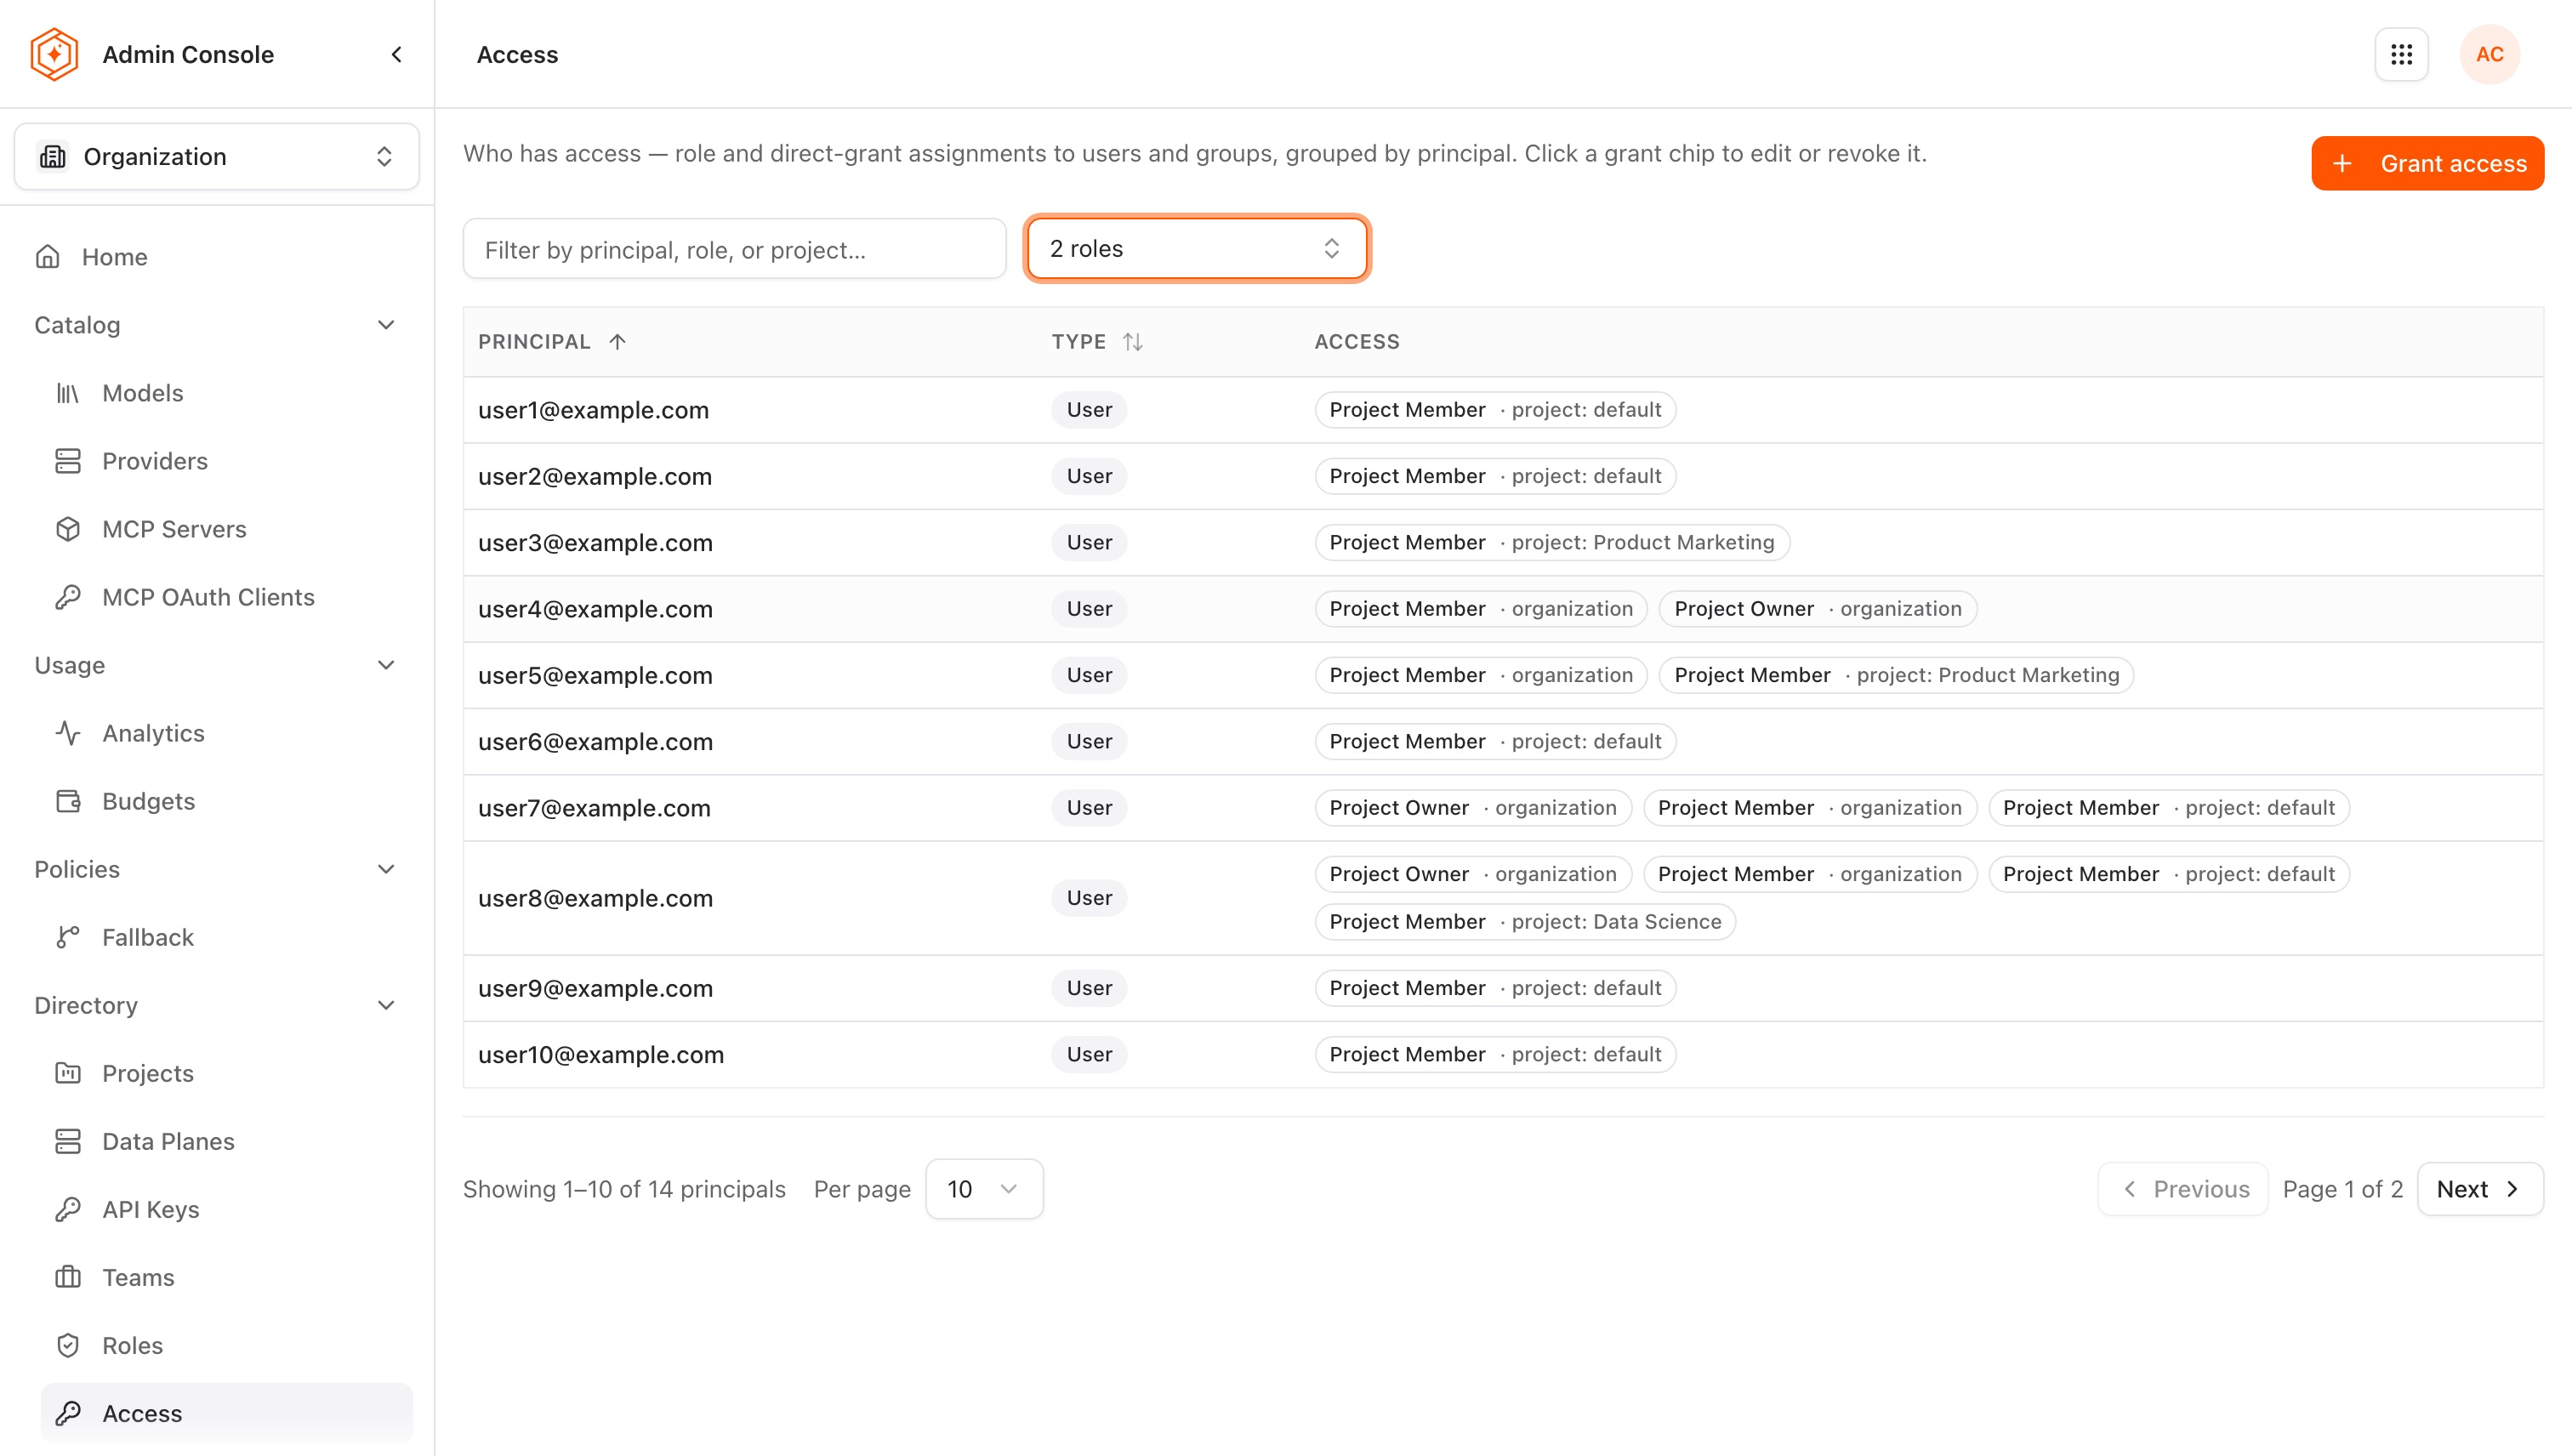2572x1456 pixels.
Task: Collapse the Usage section
Action: coord(386,665)
